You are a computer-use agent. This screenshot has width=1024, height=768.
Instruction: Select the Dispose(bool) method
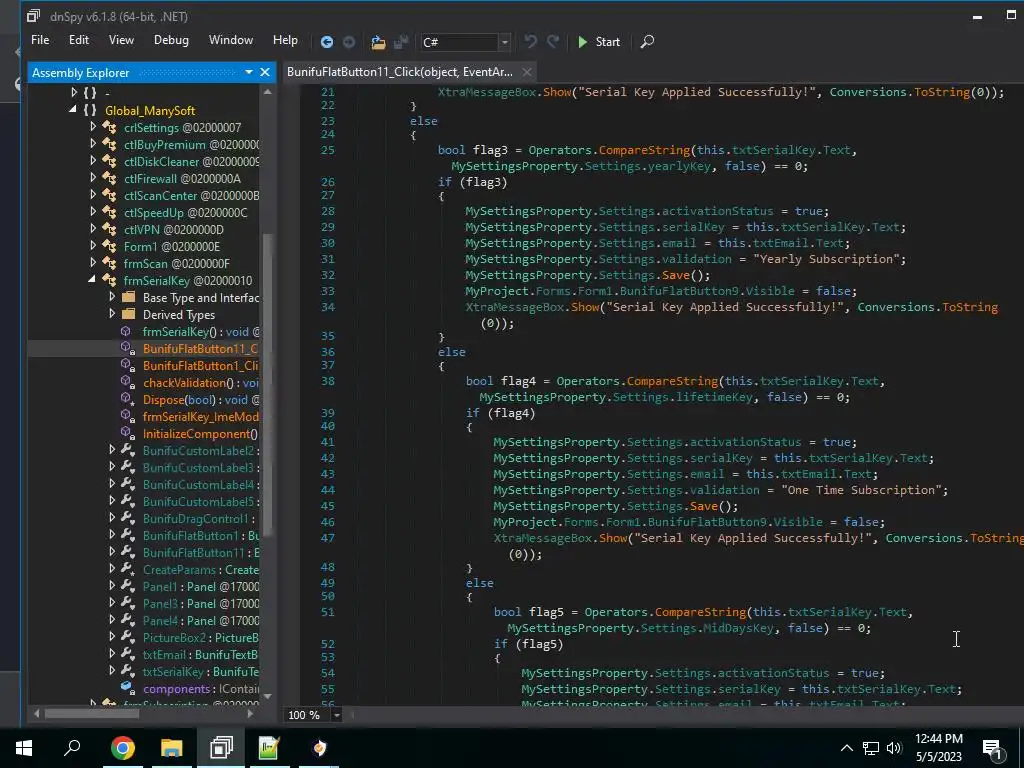(x=200, y=400)
